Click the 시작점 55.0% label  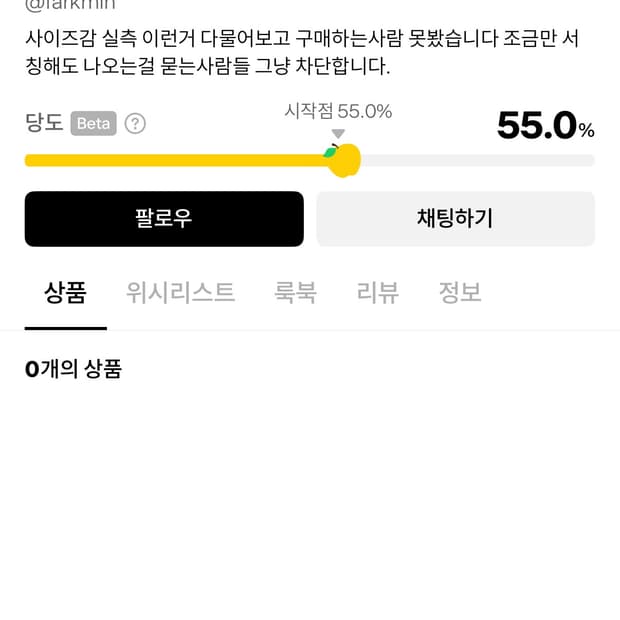pyautogui.click(x=338, y=111)
